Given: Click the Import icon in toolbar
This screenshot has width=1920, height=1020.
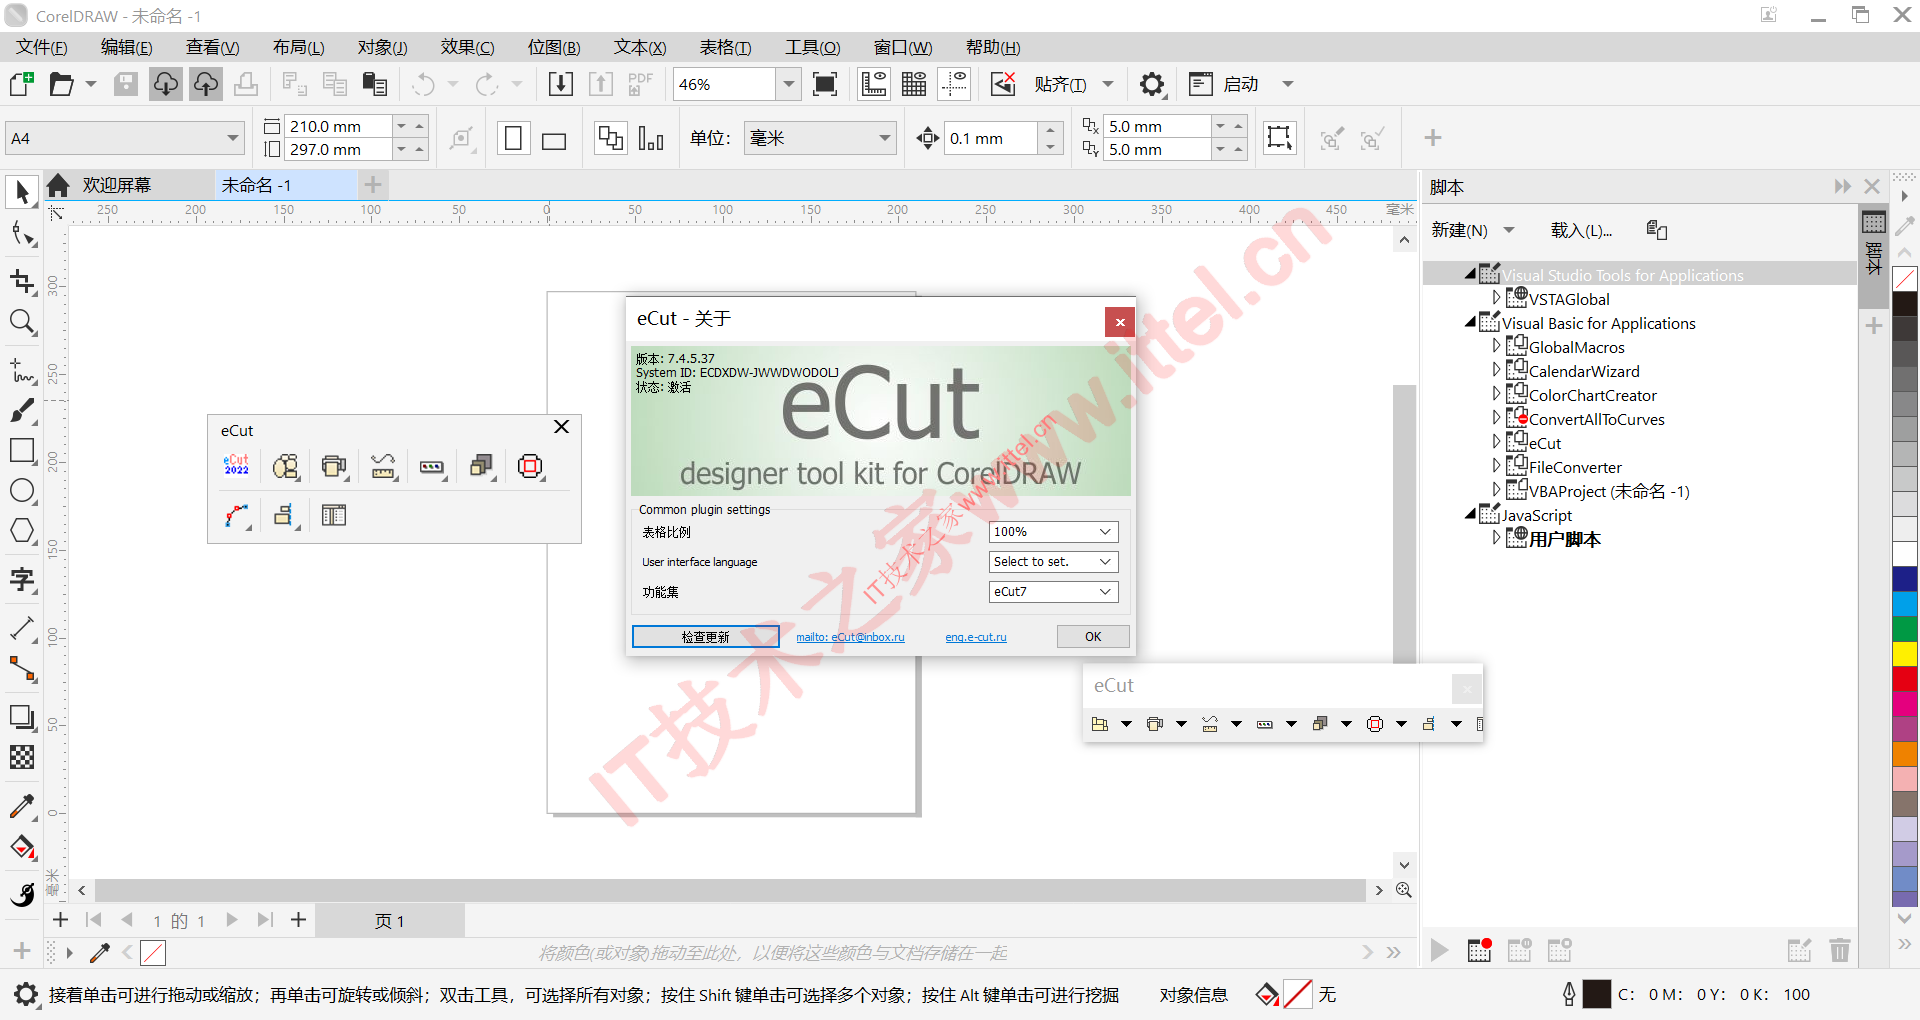Looking at the screenshot, I should (x=561, y=84).
